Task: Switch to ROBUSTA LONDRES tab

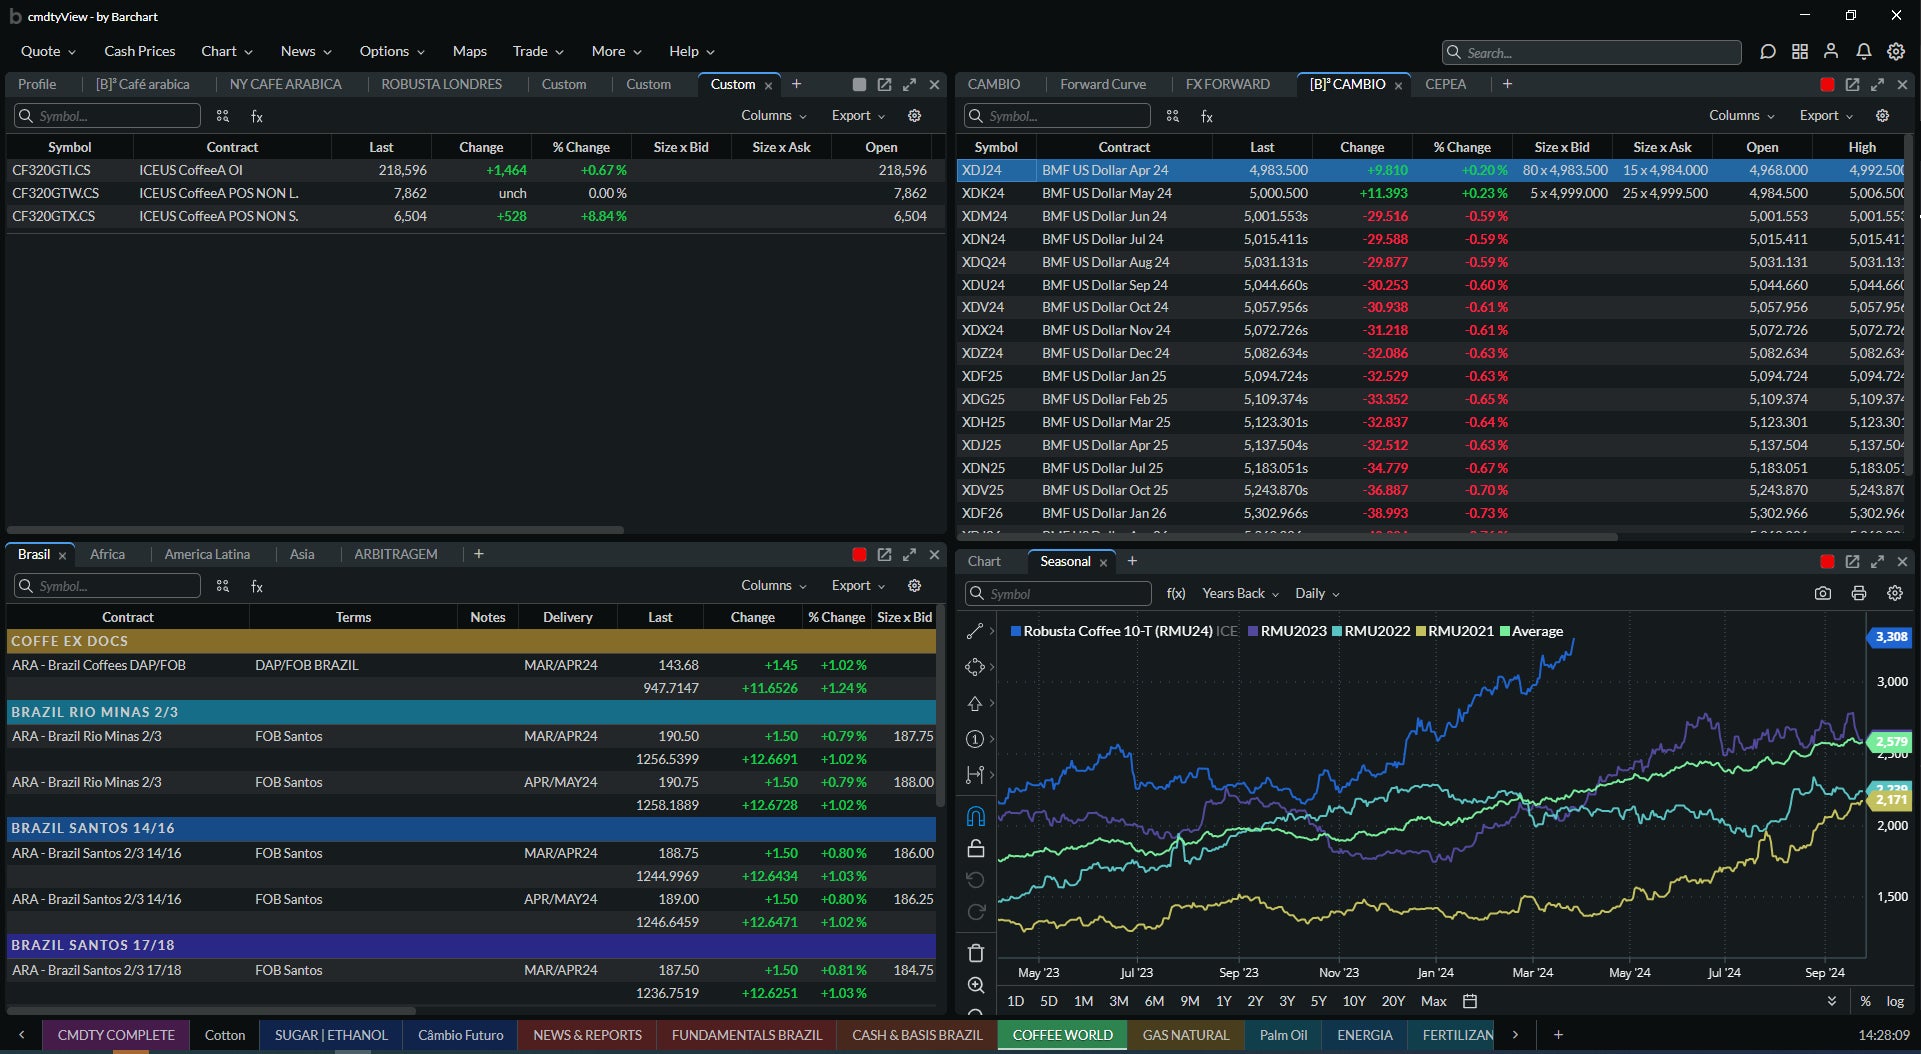Action: coord(441,85)
